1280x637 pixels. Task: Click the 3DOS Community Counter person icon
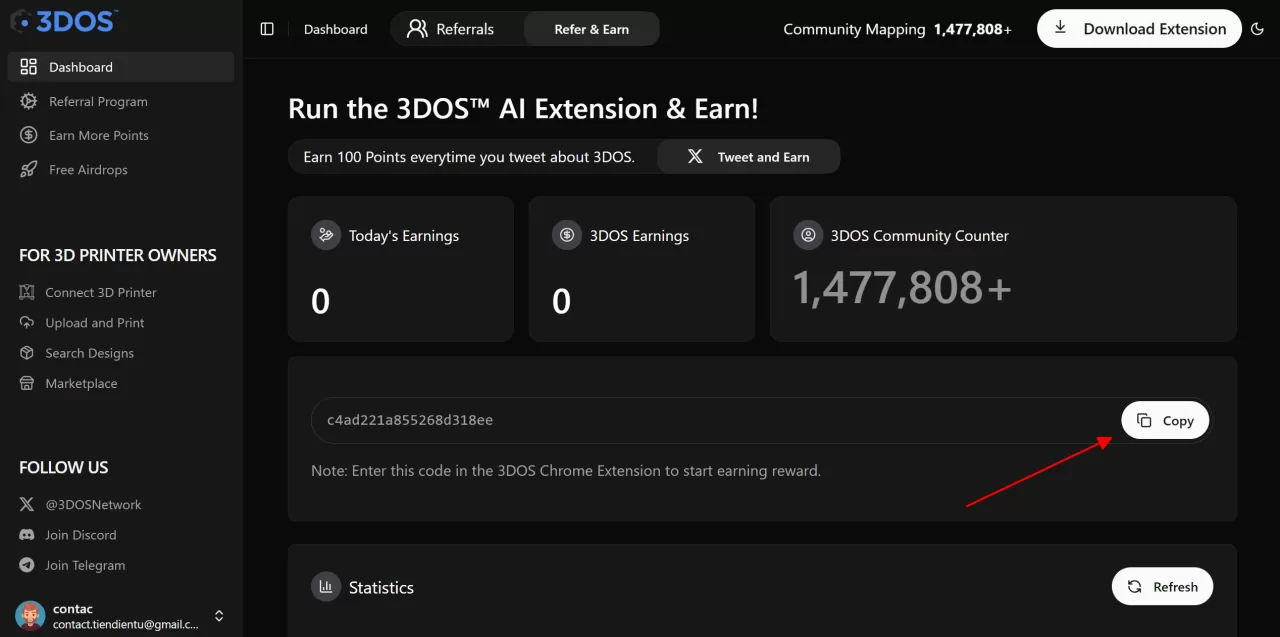(808, 235)
